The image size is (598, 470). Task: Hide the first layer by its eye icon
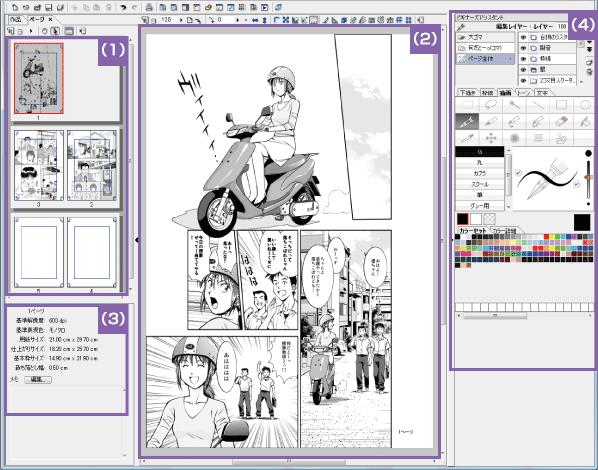(523, 37)
